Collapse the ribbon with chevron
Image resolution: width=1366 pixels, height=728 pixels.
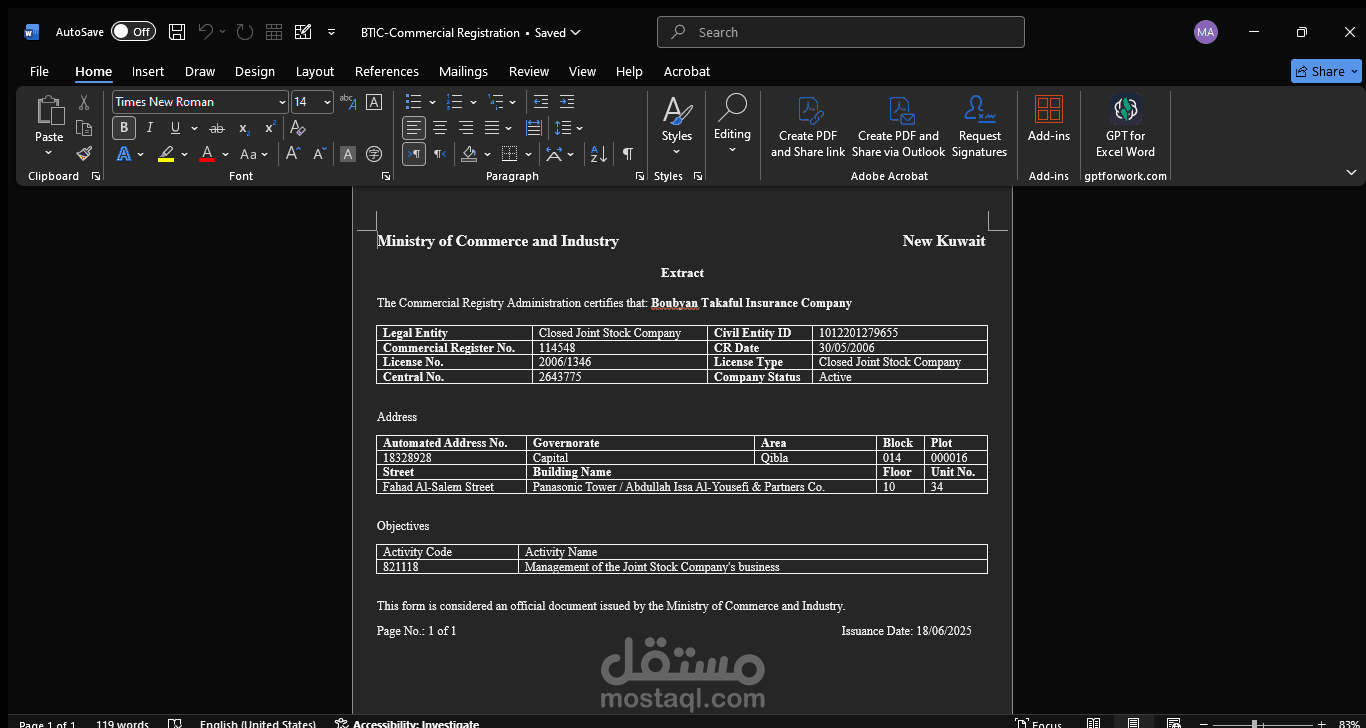pos(1351,172)
